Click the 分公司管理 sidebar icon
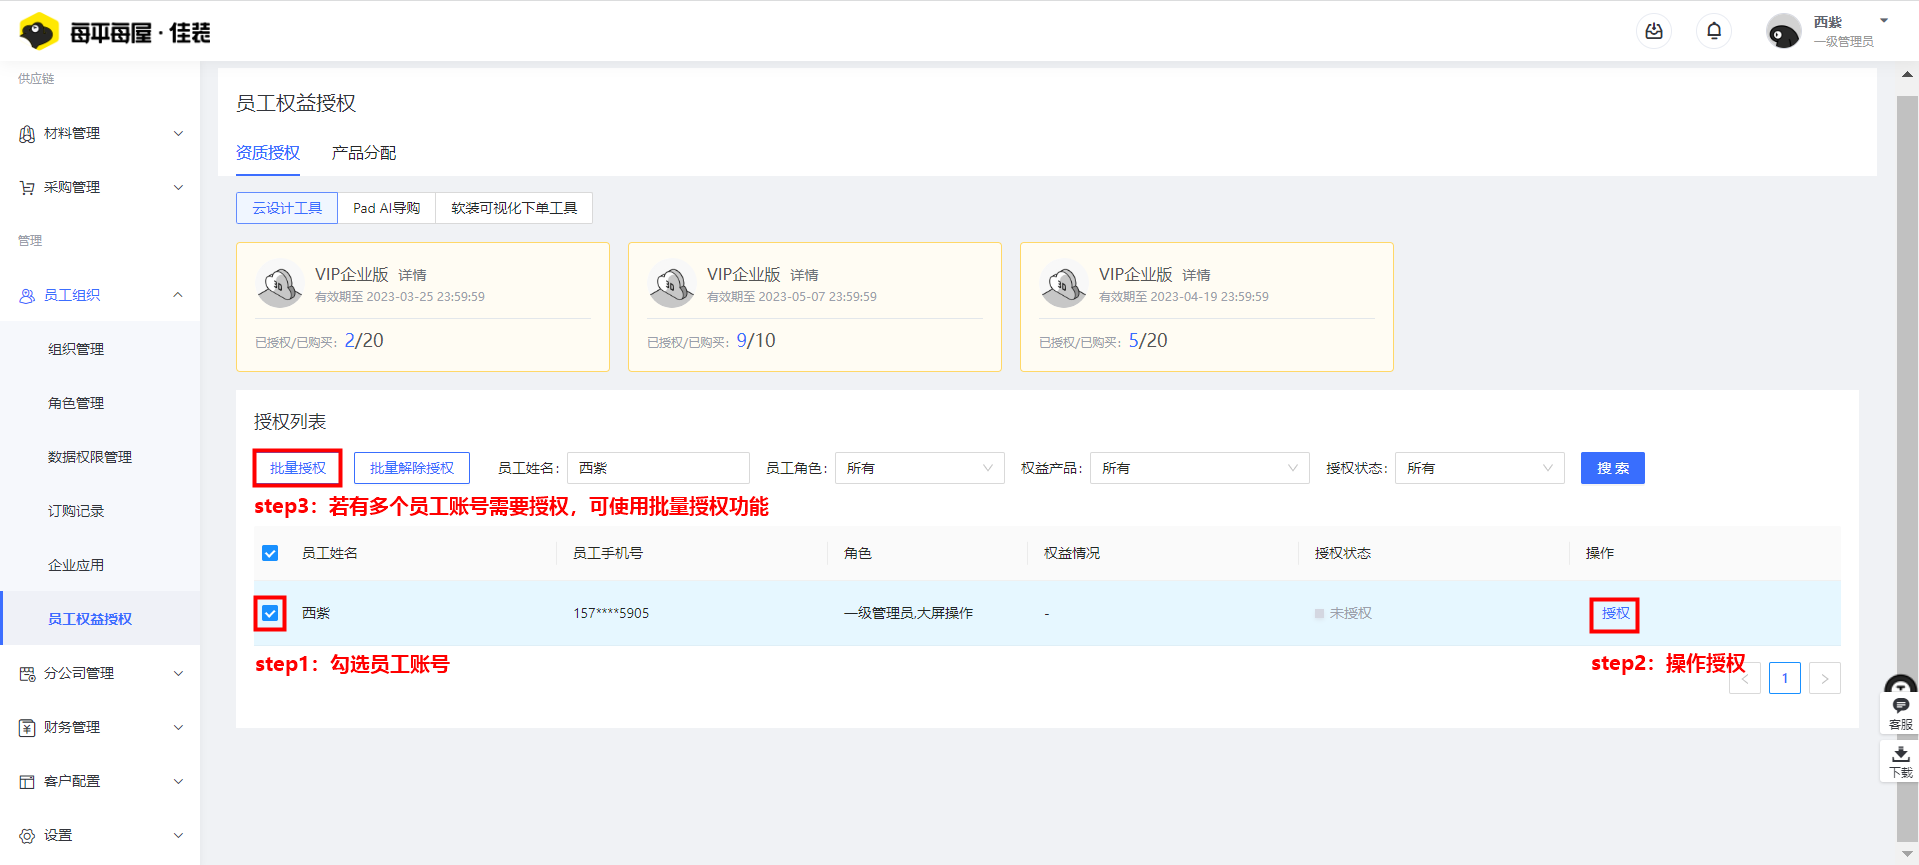Viewport: 1919px width, 865px height. pos(27,674)
